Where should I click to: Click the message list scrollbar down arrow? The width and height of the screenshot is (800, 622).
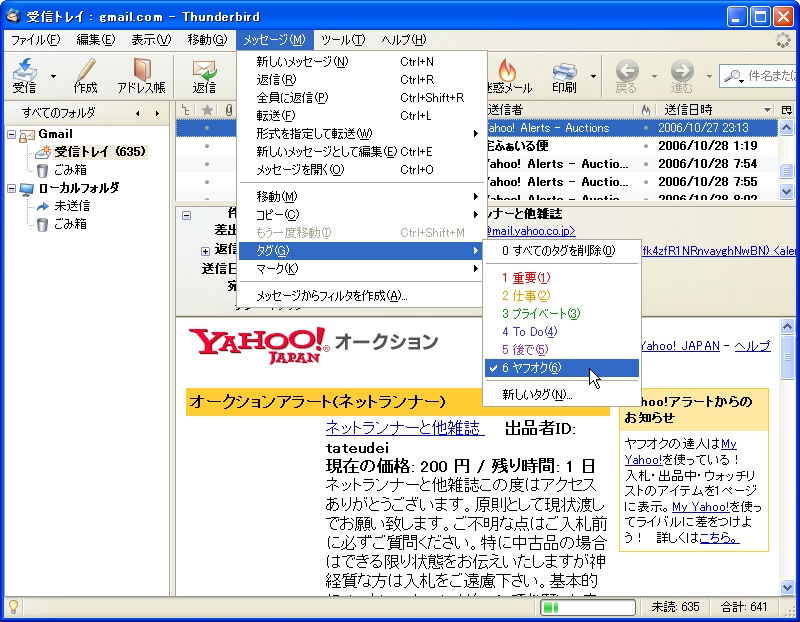click(x=786, y=191)
